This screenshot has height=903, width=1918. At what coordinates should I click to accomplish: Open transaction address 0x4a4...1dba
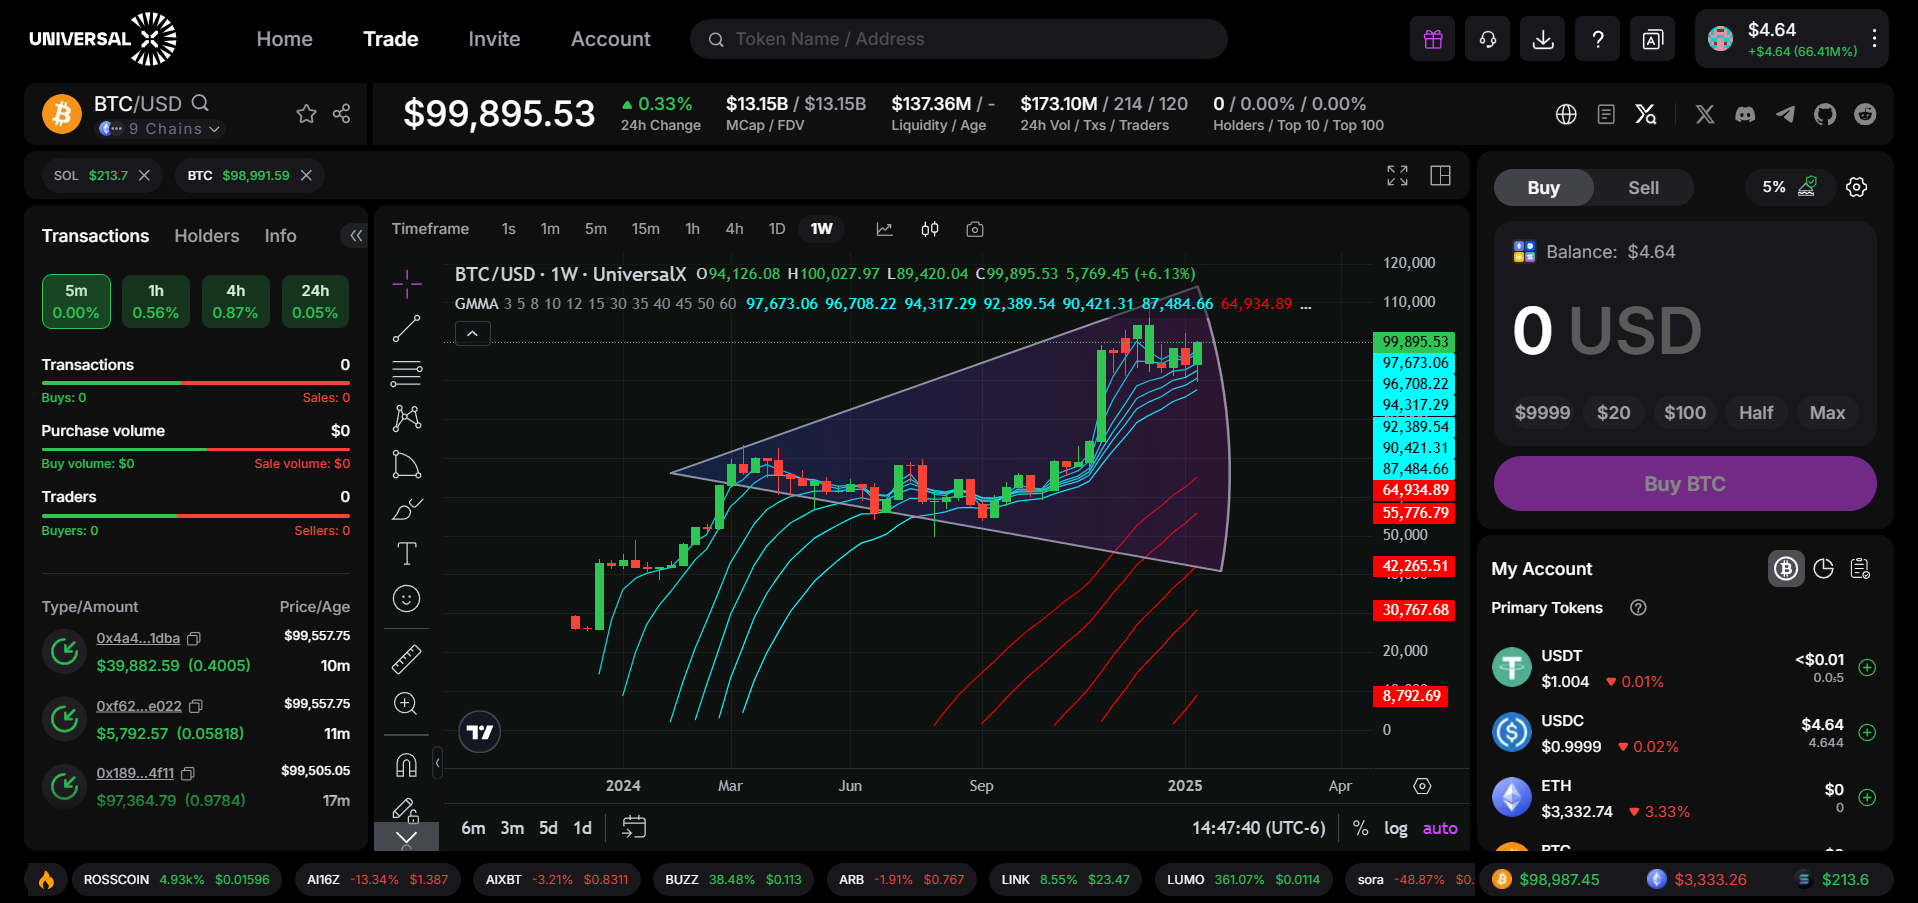click(138, 638)
